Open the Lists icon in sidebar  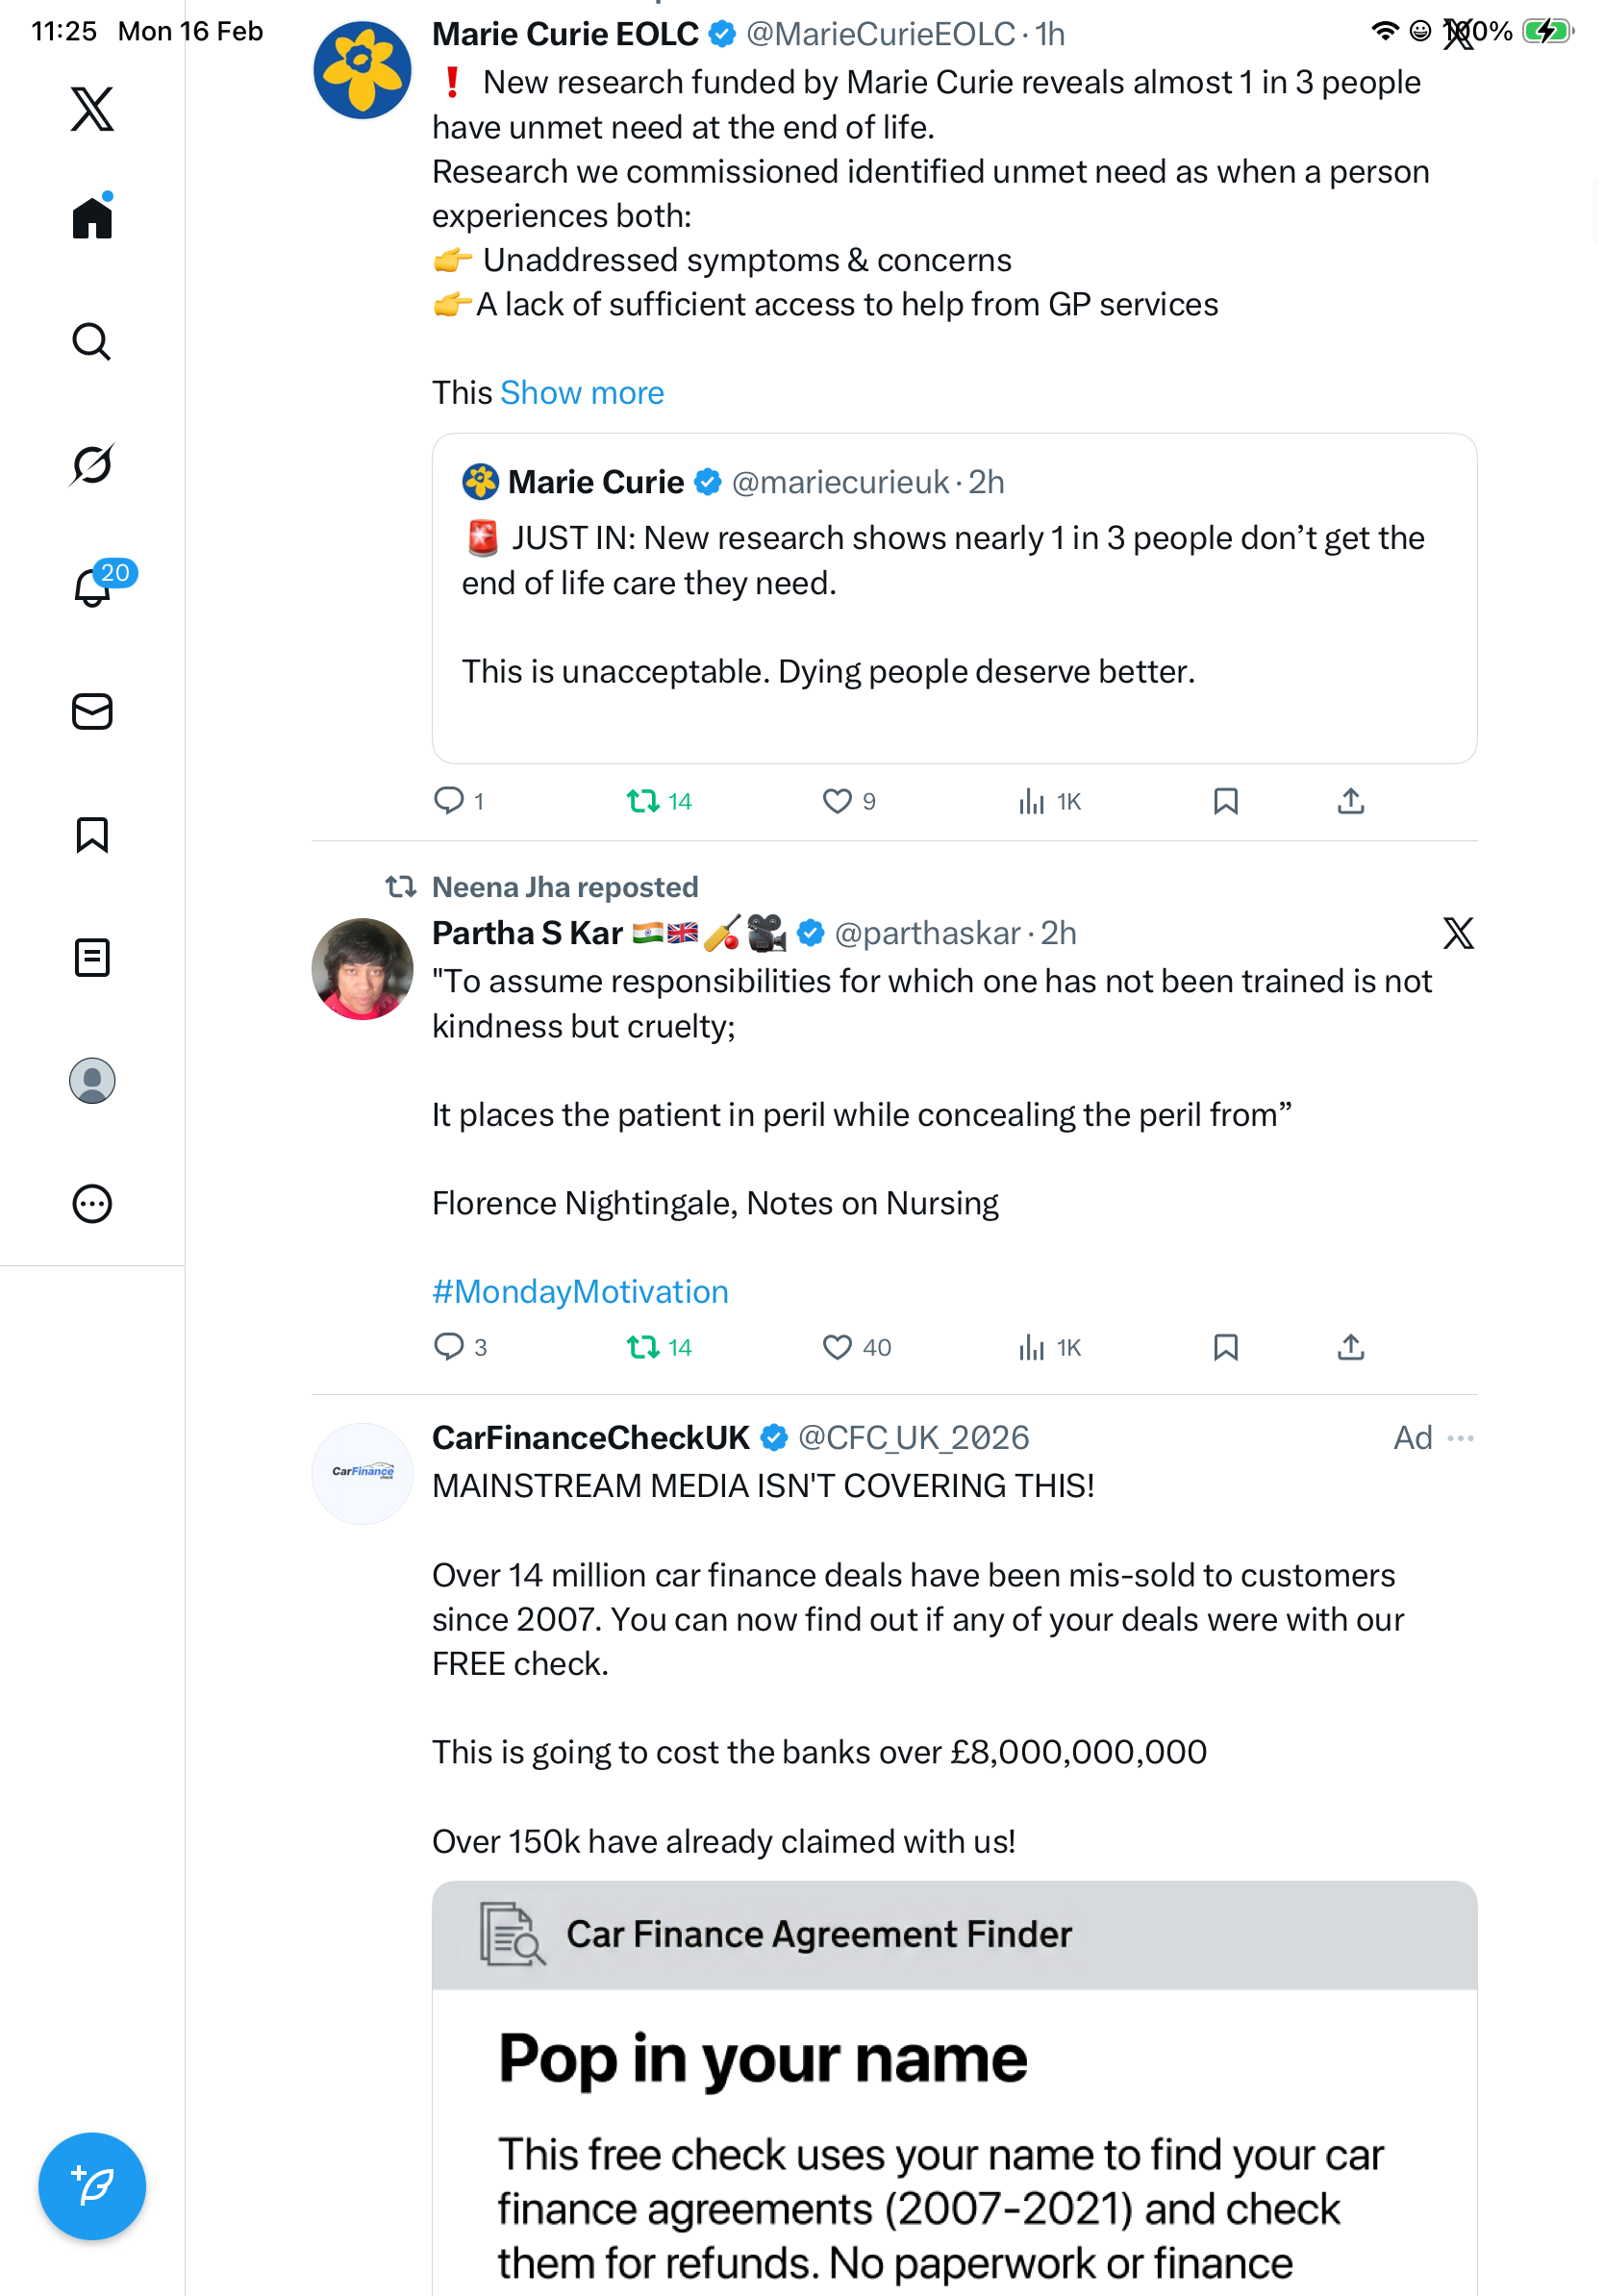pos(92,957)
